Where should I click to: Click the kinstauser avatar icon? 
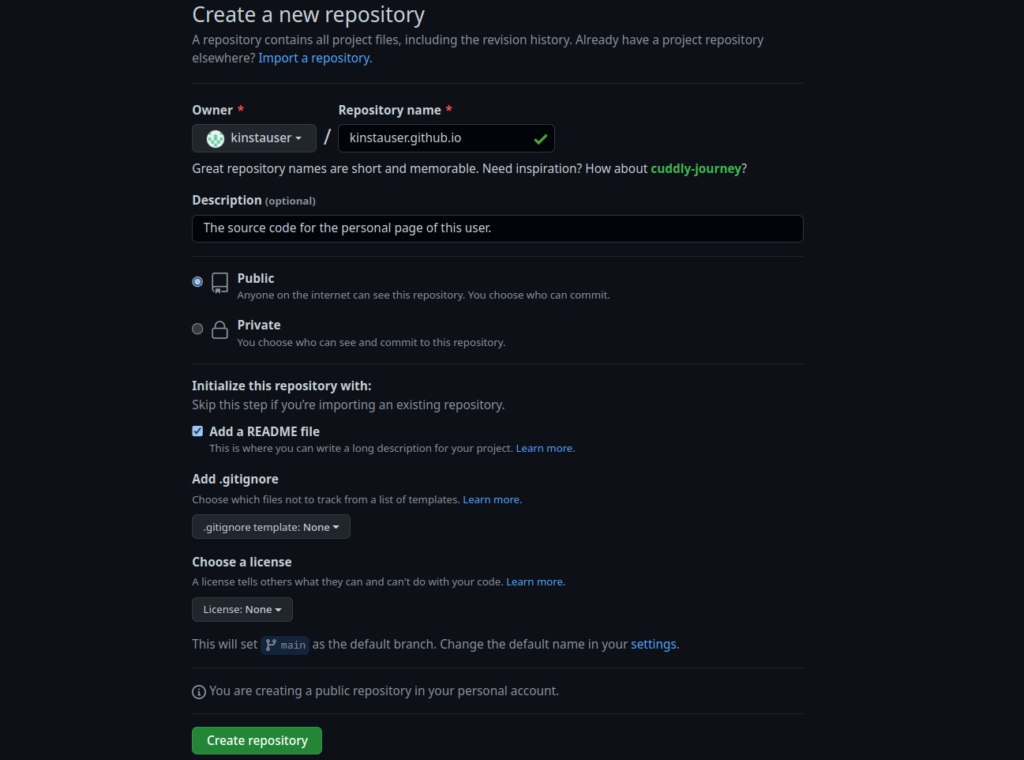[215, 138]
